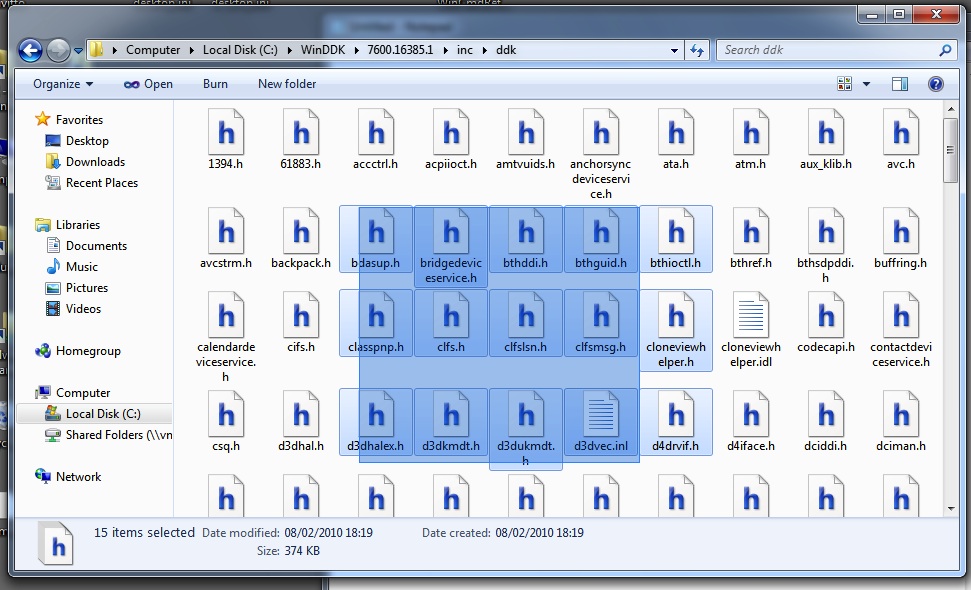Viewport: 971px width, 590px height.
Task: Select Homegroup in the navigation pane
Action: pos(88,351)
